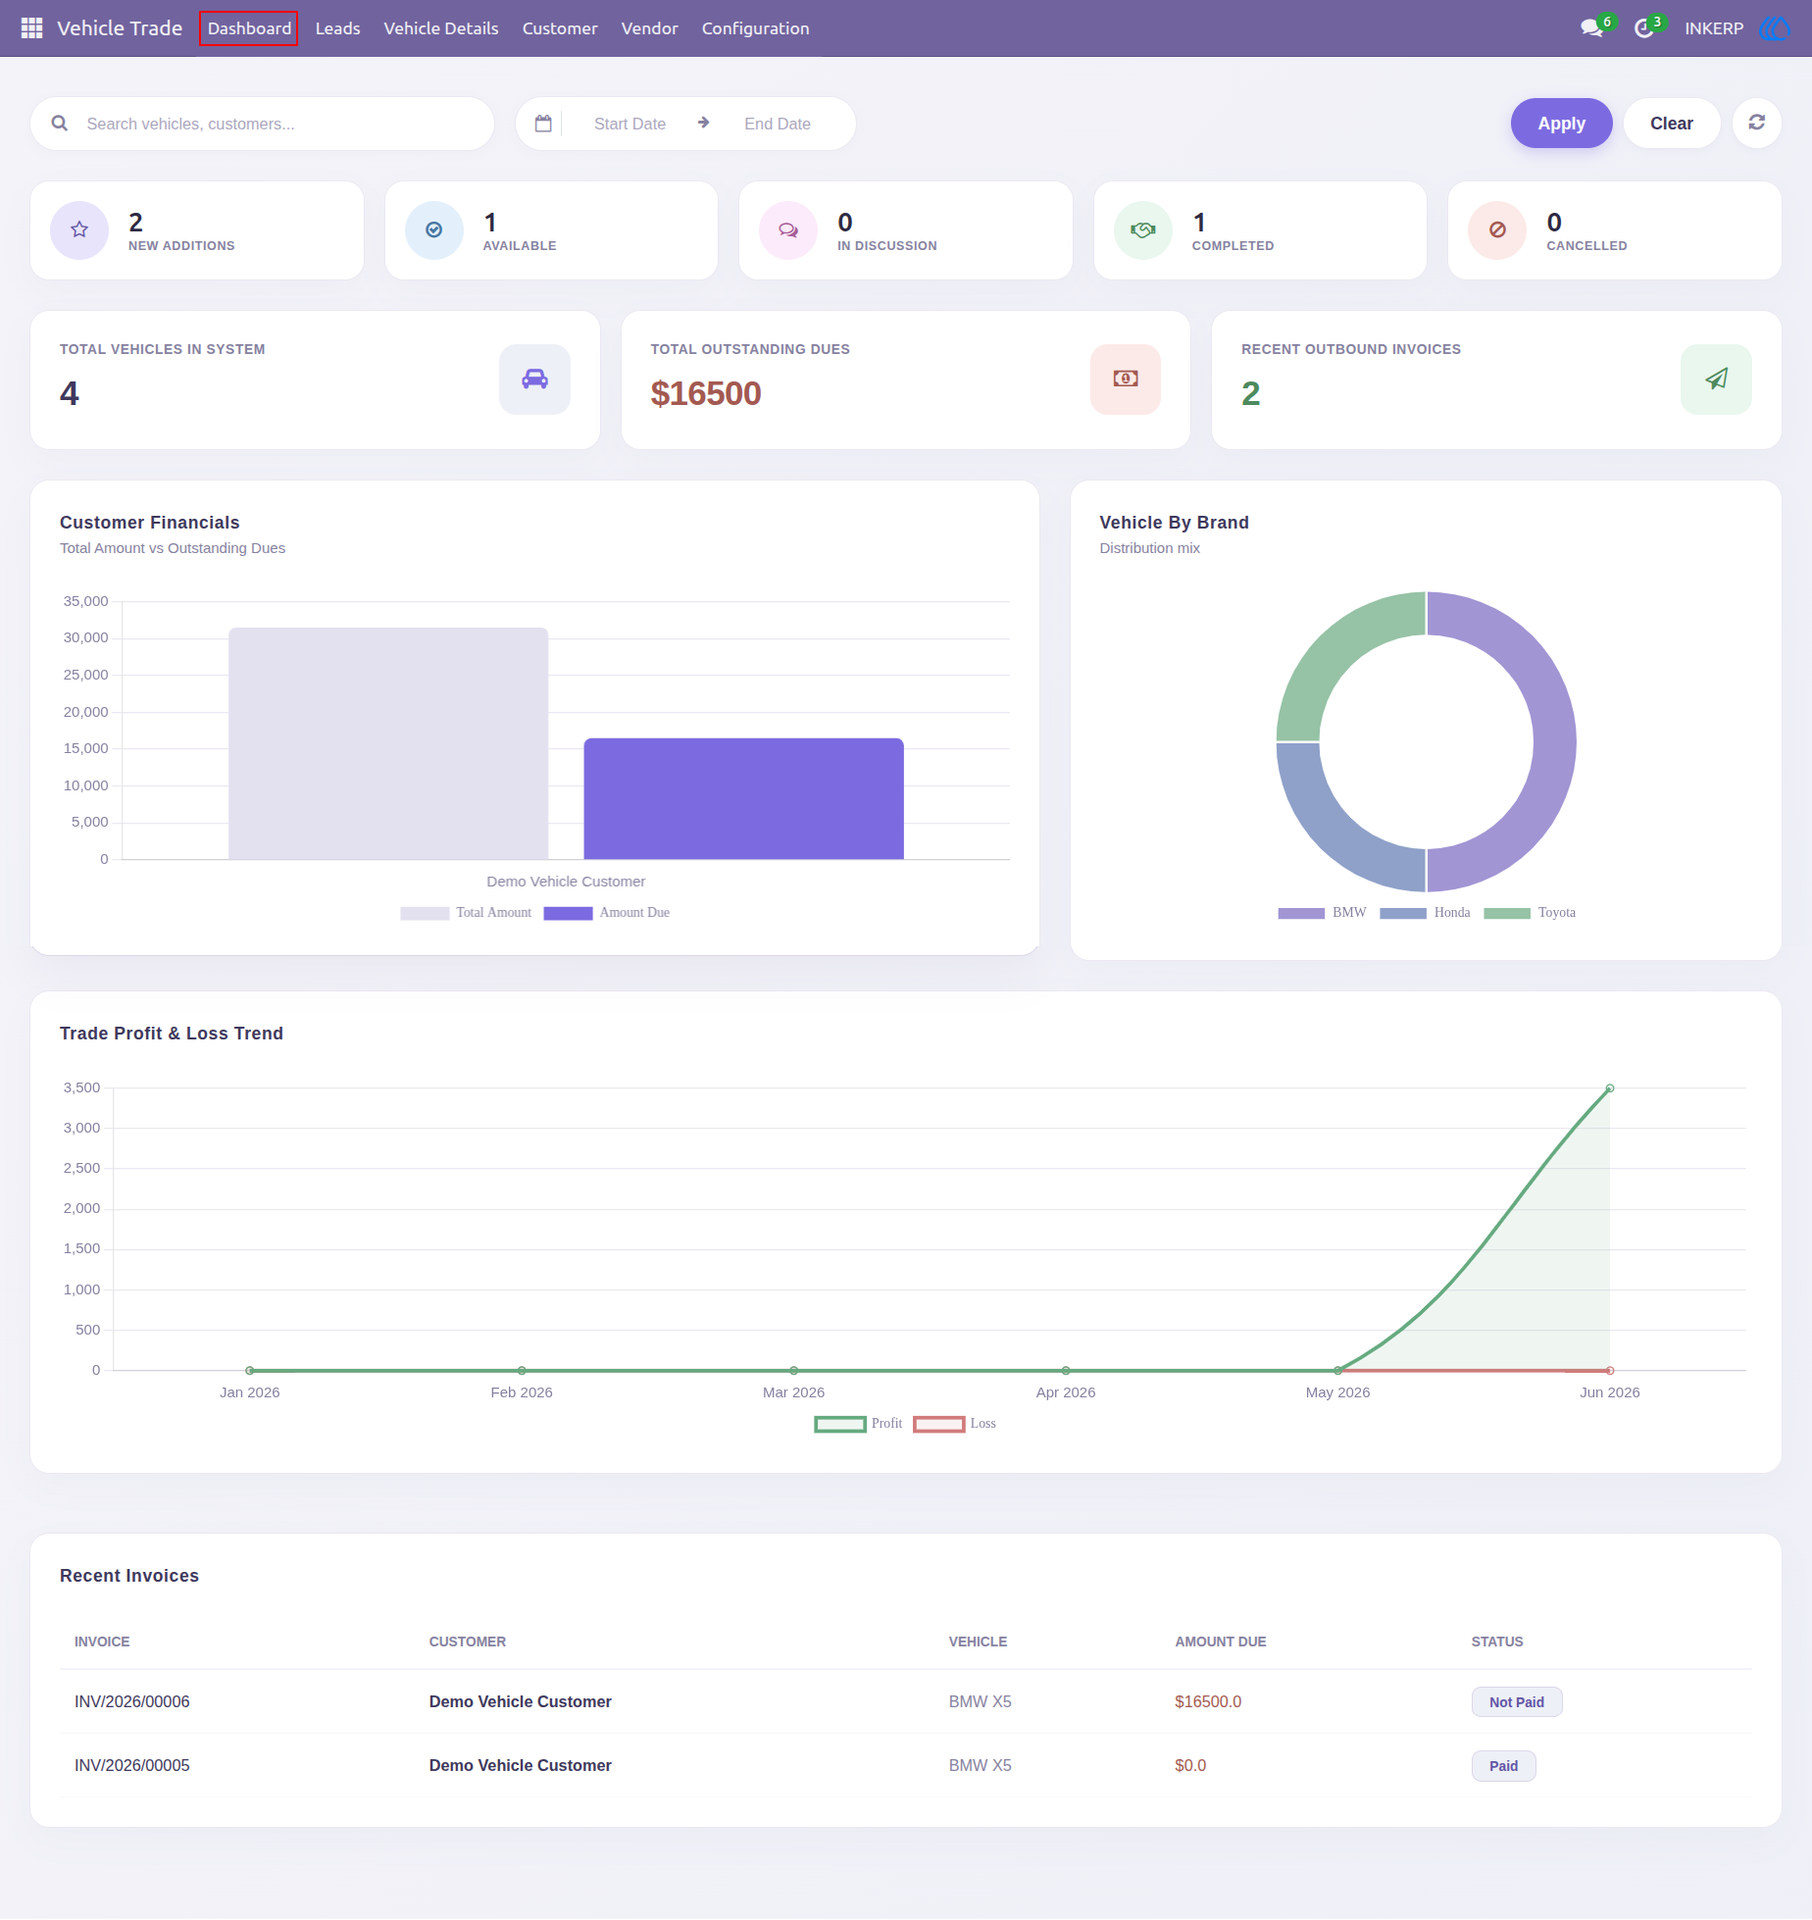Screen dimensions: 1812x1920
Task: Click the Recent Outbound Invoices count 2
Action: [1250, 394]
